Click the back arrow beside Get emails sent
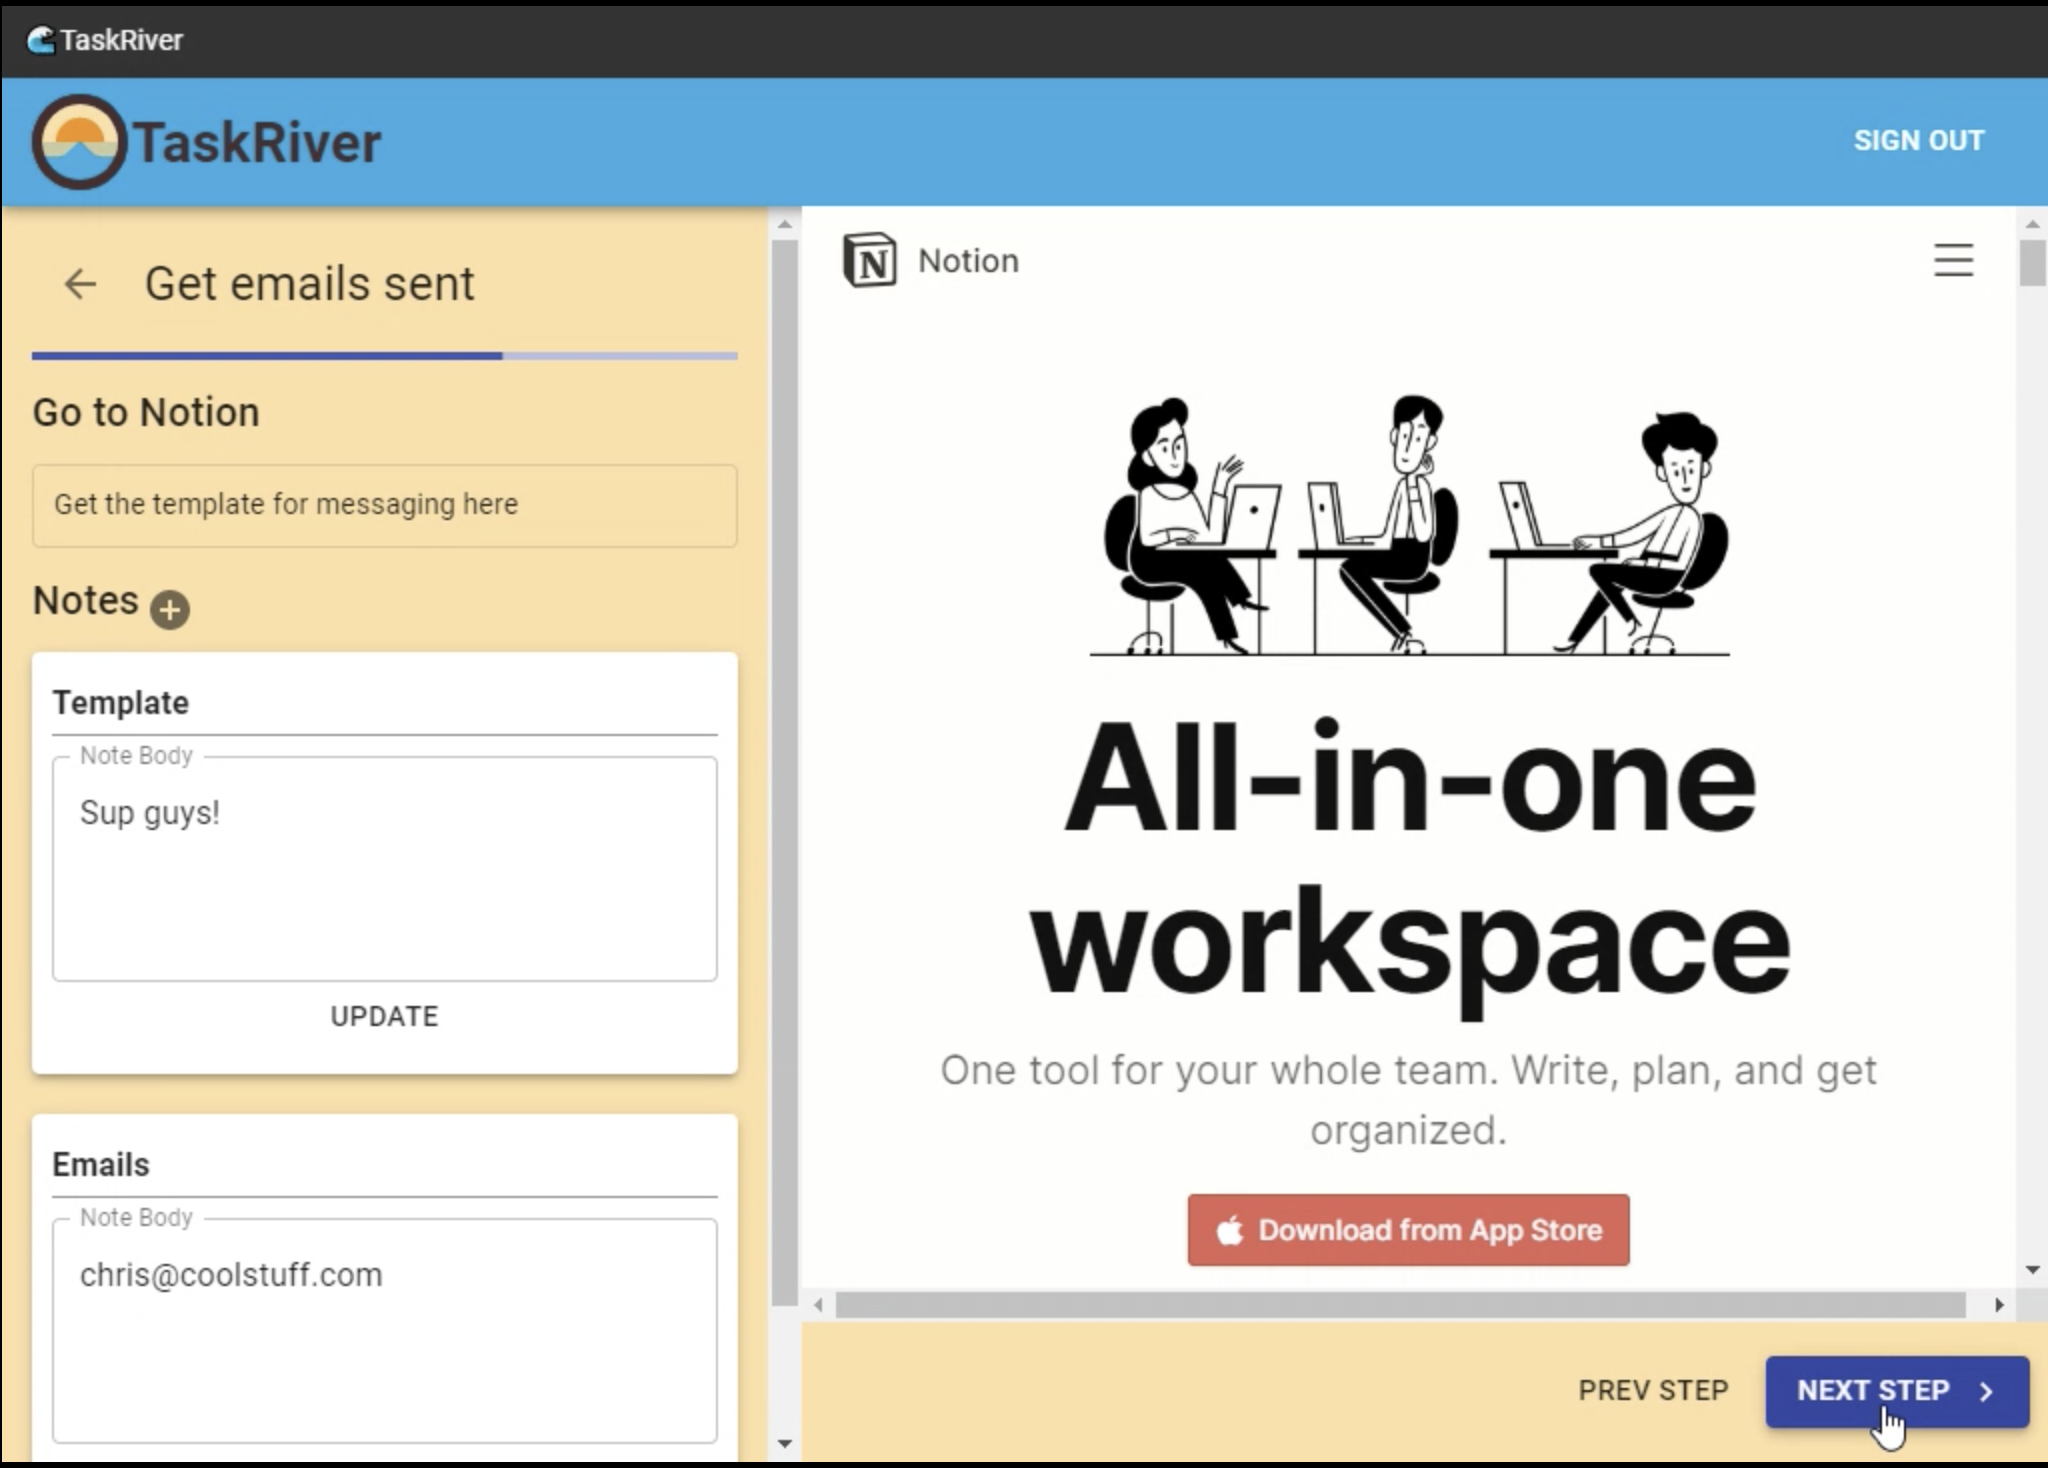 (x=80, y=284)
